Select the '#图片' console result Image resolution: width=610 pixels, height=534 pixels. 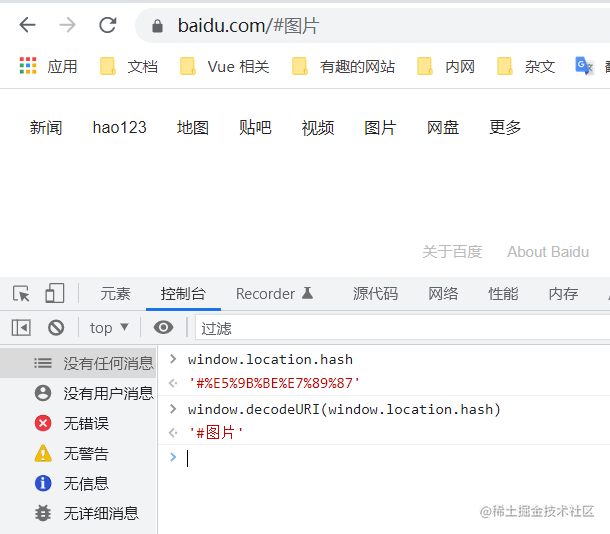pos(216,432)
